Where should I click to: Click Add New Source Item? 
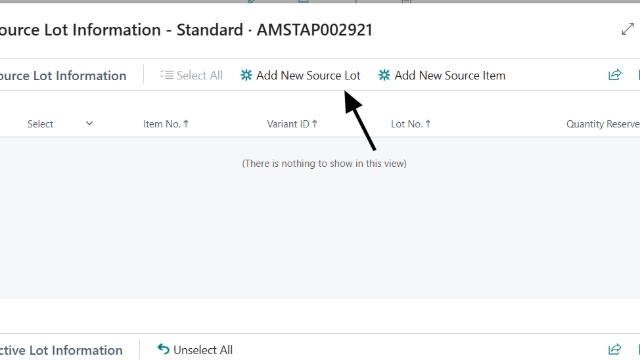(x=442, y=76)
